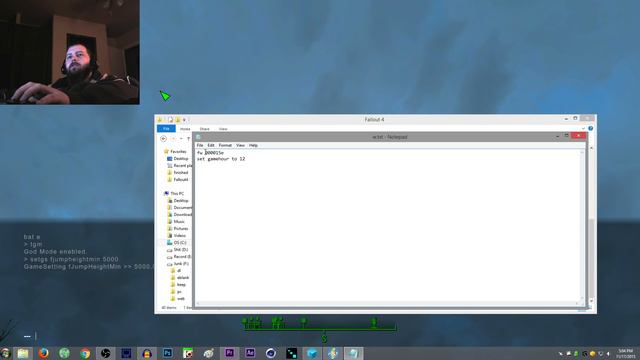
Task: Open the keep folder in sidebar
Action: tap(178, 284)
